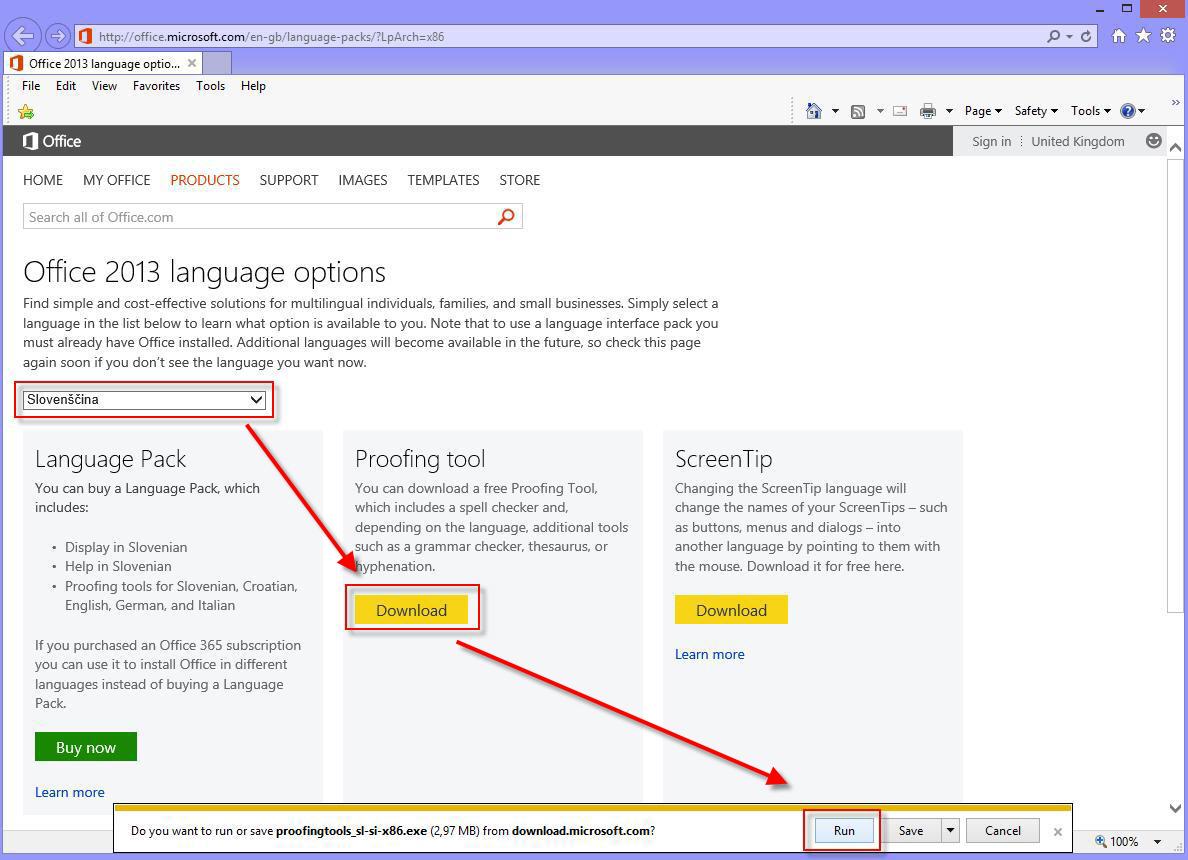Go to the TEMPLATES navigation tab
The image size is (1188, 860).
click(443, 180)
